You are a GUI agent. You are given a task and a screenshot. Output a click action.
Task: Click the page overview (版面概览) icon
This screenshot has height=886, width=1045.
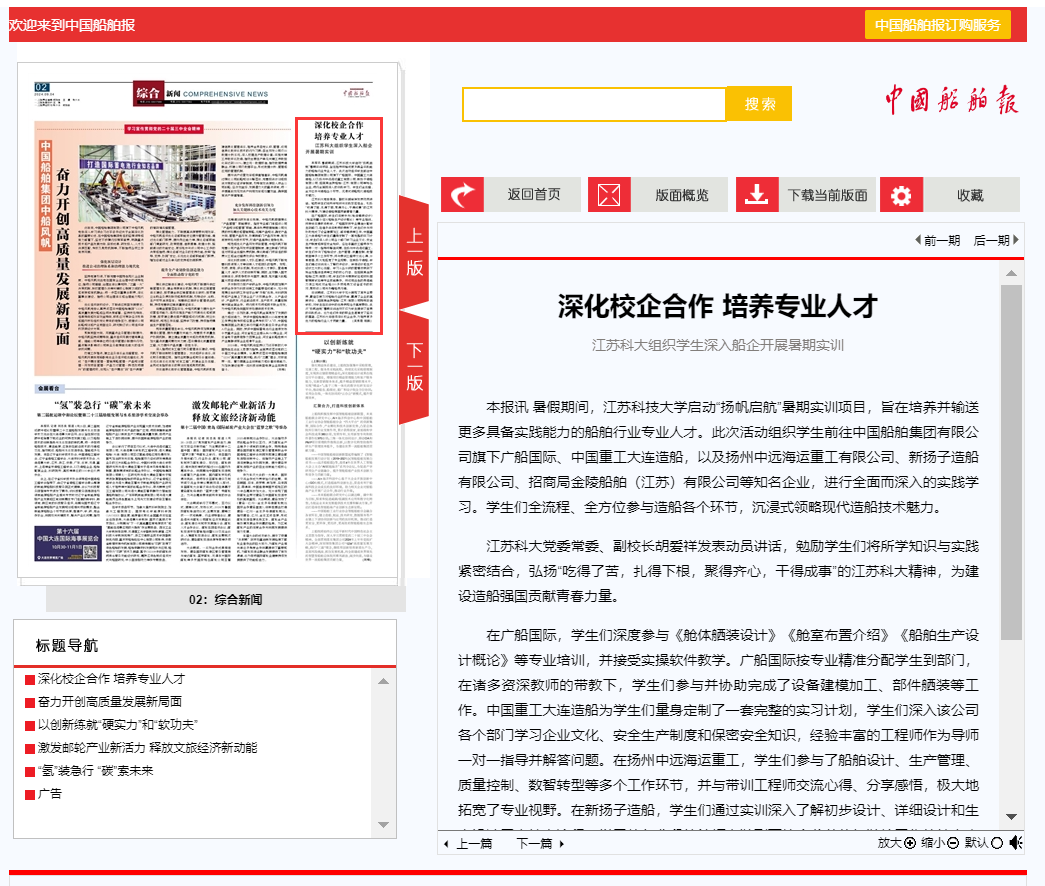[608, 195]
